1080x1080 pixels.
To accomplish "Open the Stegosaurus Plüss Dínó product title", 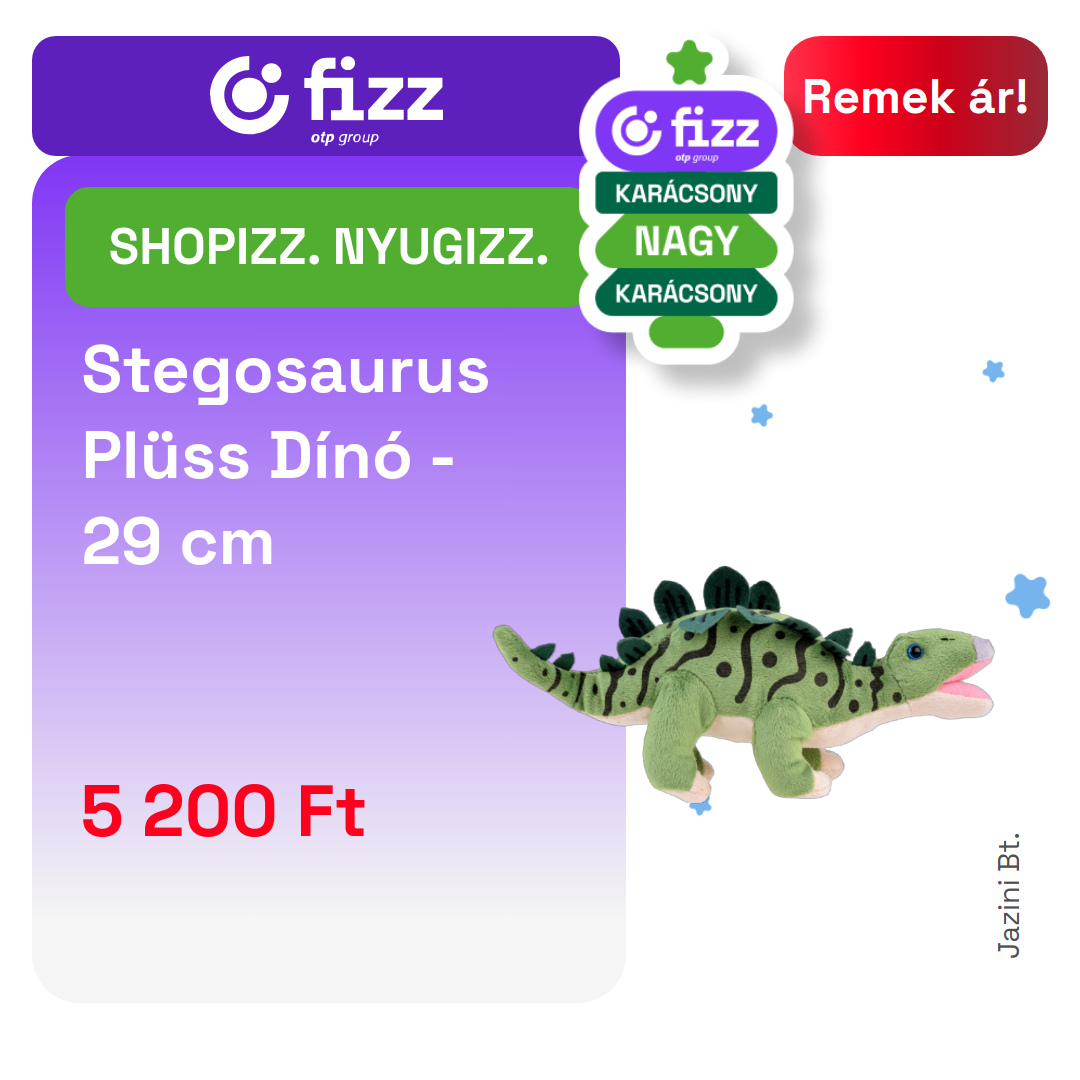I will (x=286, y=455).
